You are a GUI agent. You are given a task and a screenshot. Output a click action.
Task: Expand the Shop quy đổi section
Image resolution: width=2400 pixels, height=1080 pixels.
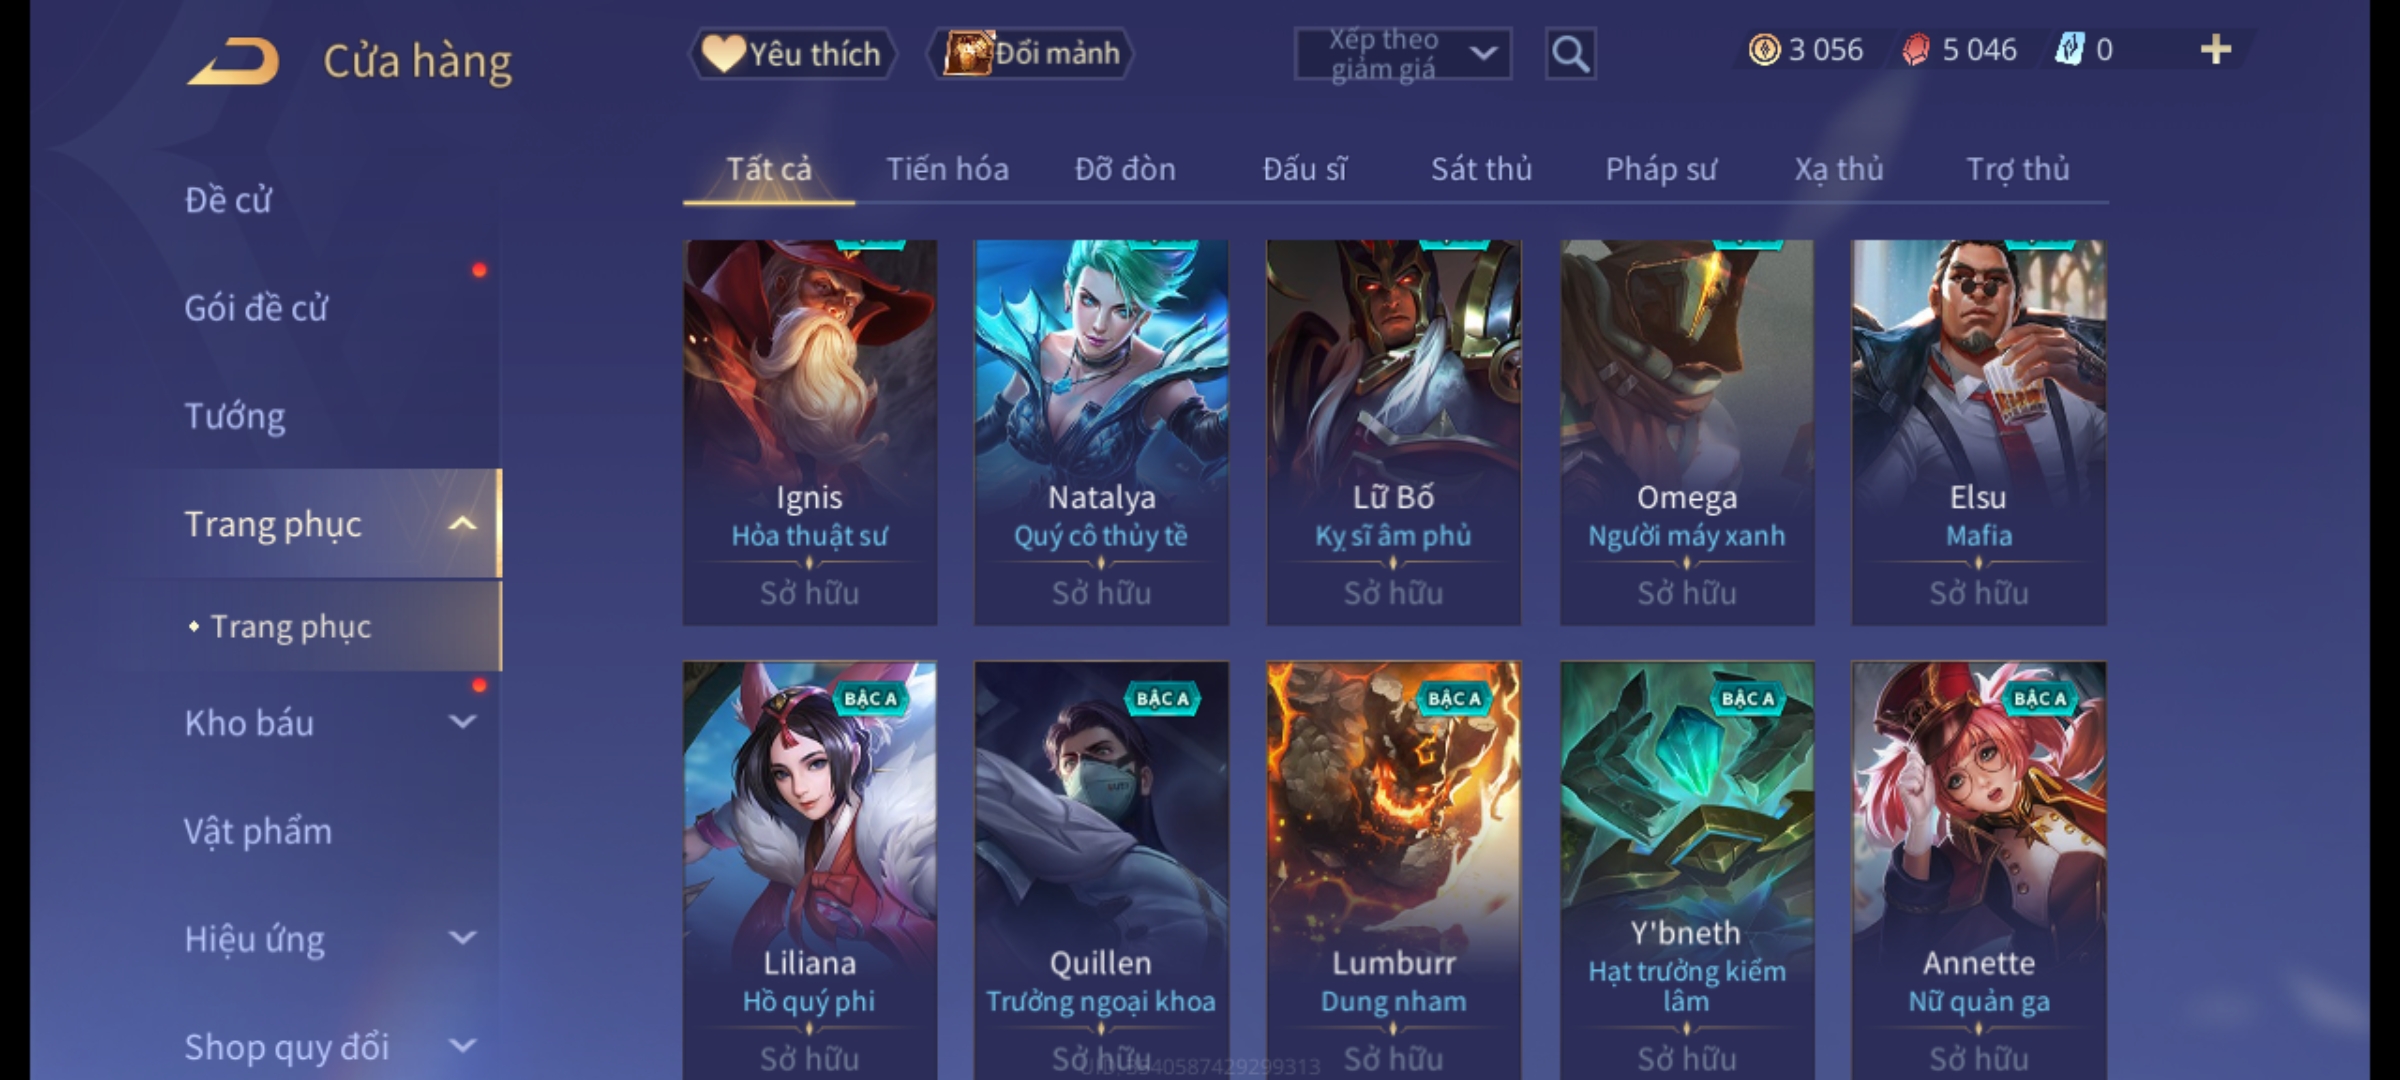pyautogui.click(x=462, y=1046)
